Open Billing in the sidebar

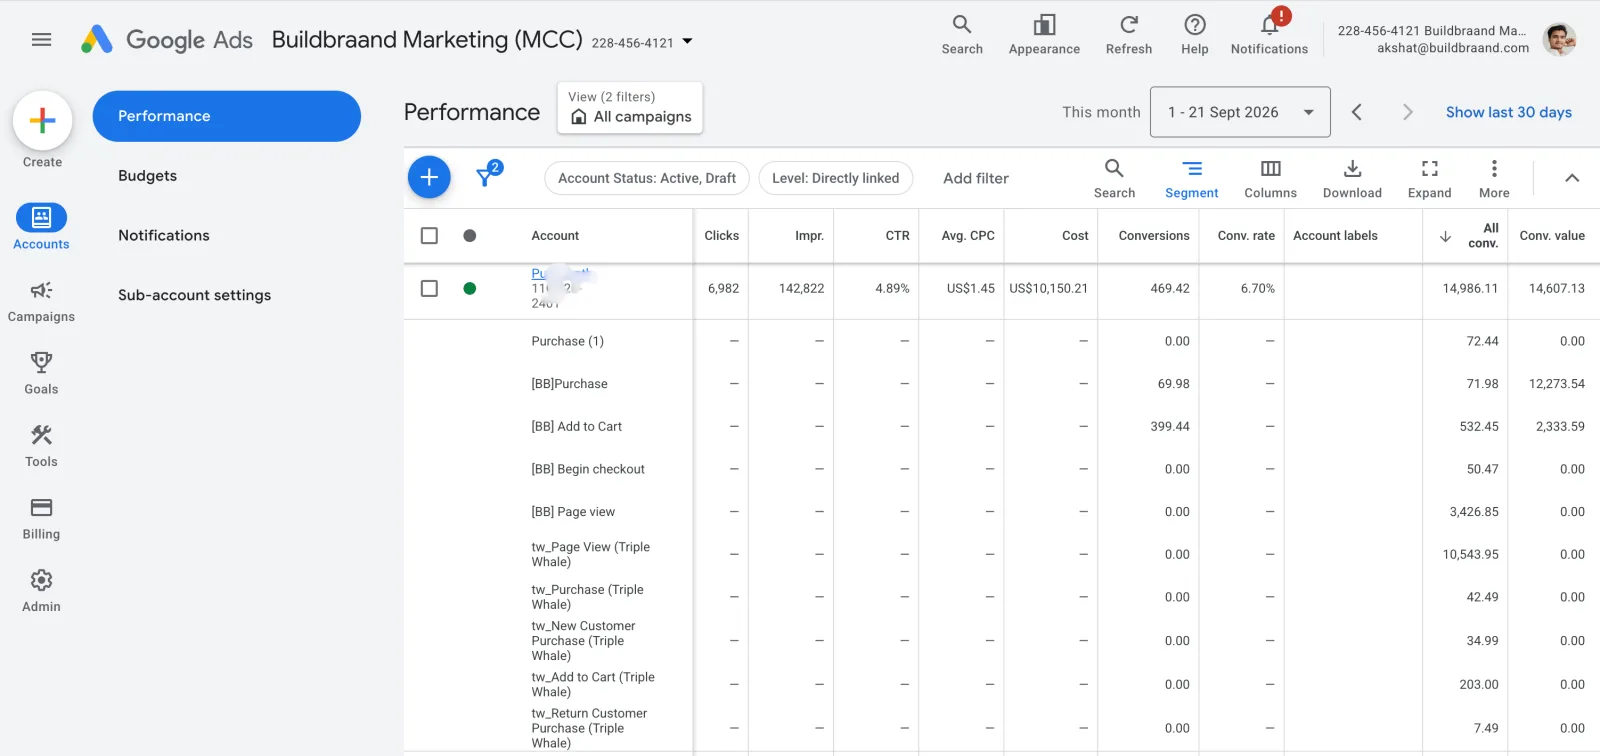coord(41,519)
